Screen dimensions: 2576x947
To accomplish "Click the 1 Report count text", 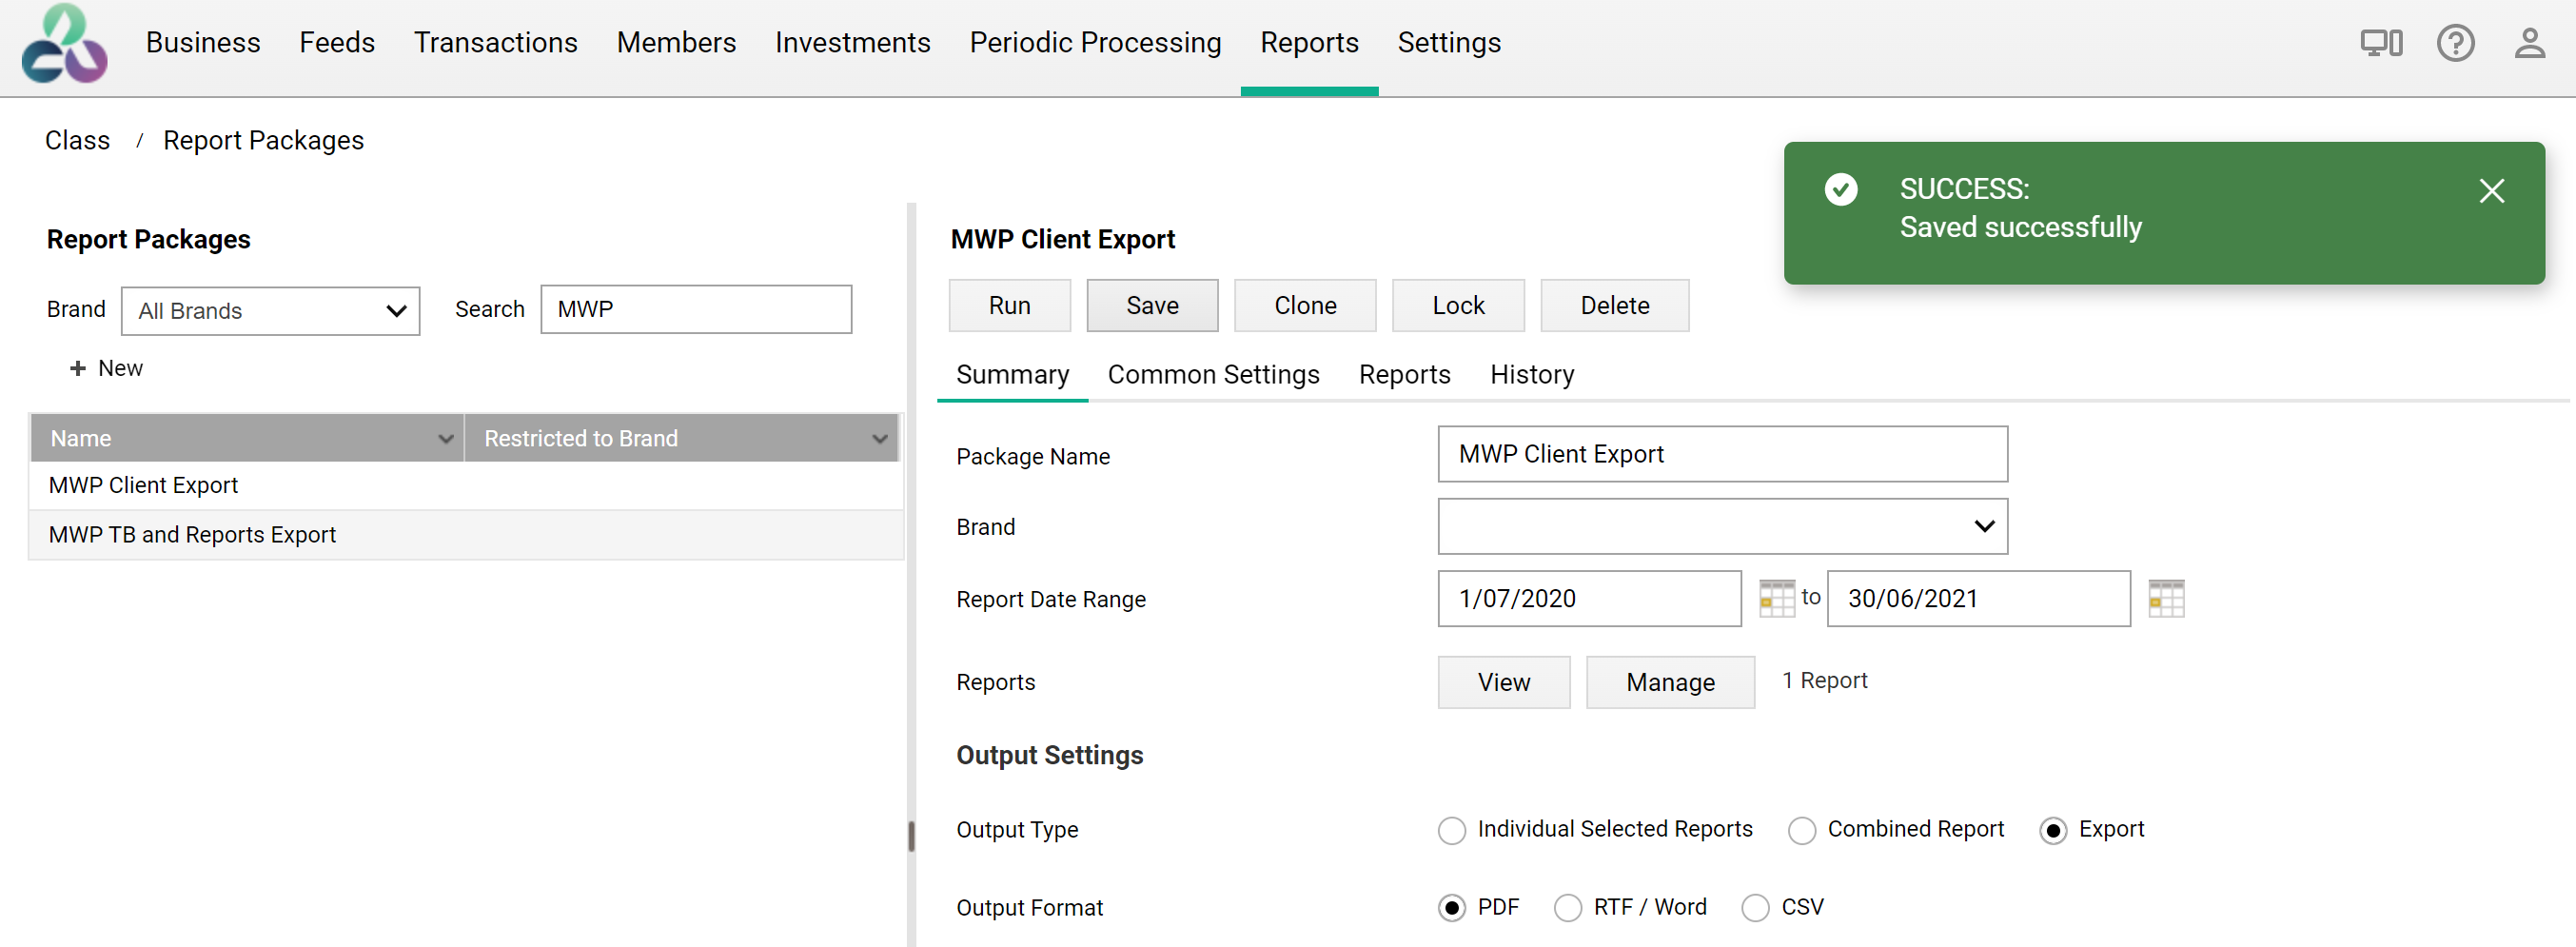I will point(1824,681).
